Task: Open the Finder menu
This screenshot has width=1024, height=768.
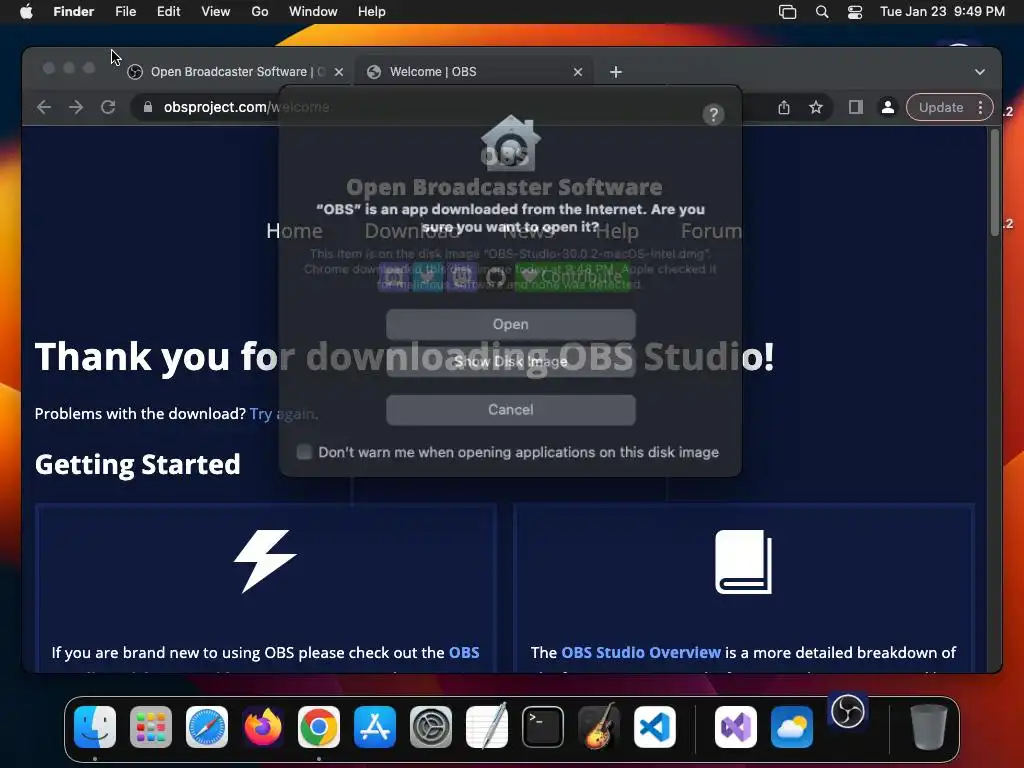Action: click(73, 12)
